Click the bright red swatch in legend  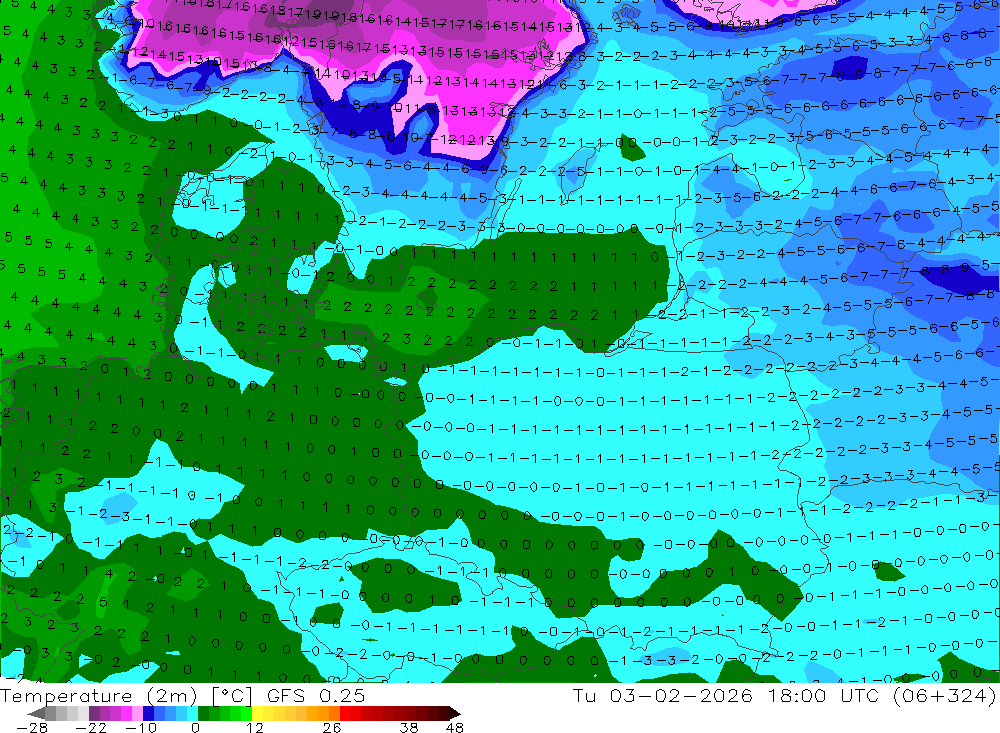point(345,713)
